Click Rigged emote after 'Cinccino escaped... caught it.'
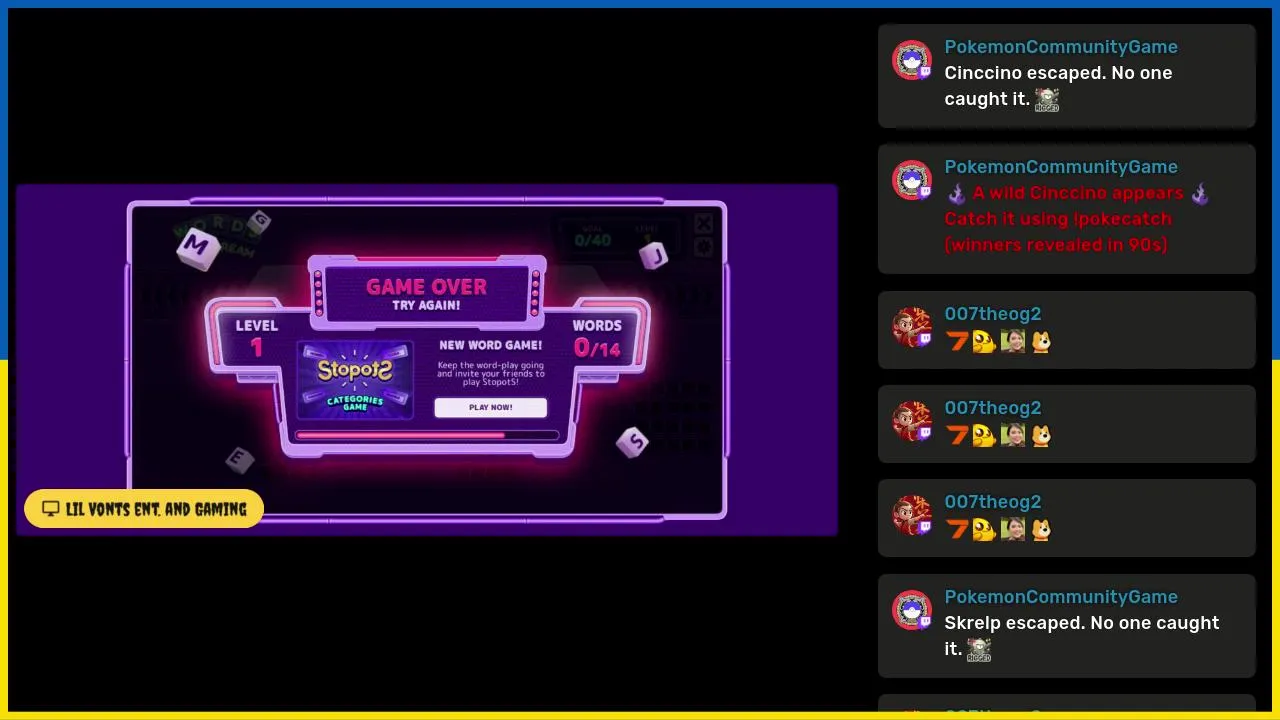The height and width of the screenshot is (720, 1280). [x=1047, y=100]
